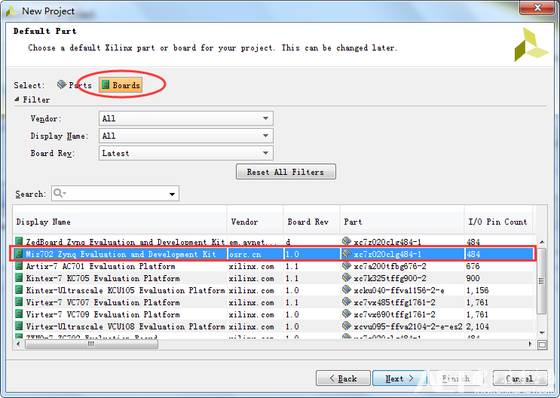Click board icon of KCU105 row
The width and height of the screenshot is (560, 398).
pos(19,290)
